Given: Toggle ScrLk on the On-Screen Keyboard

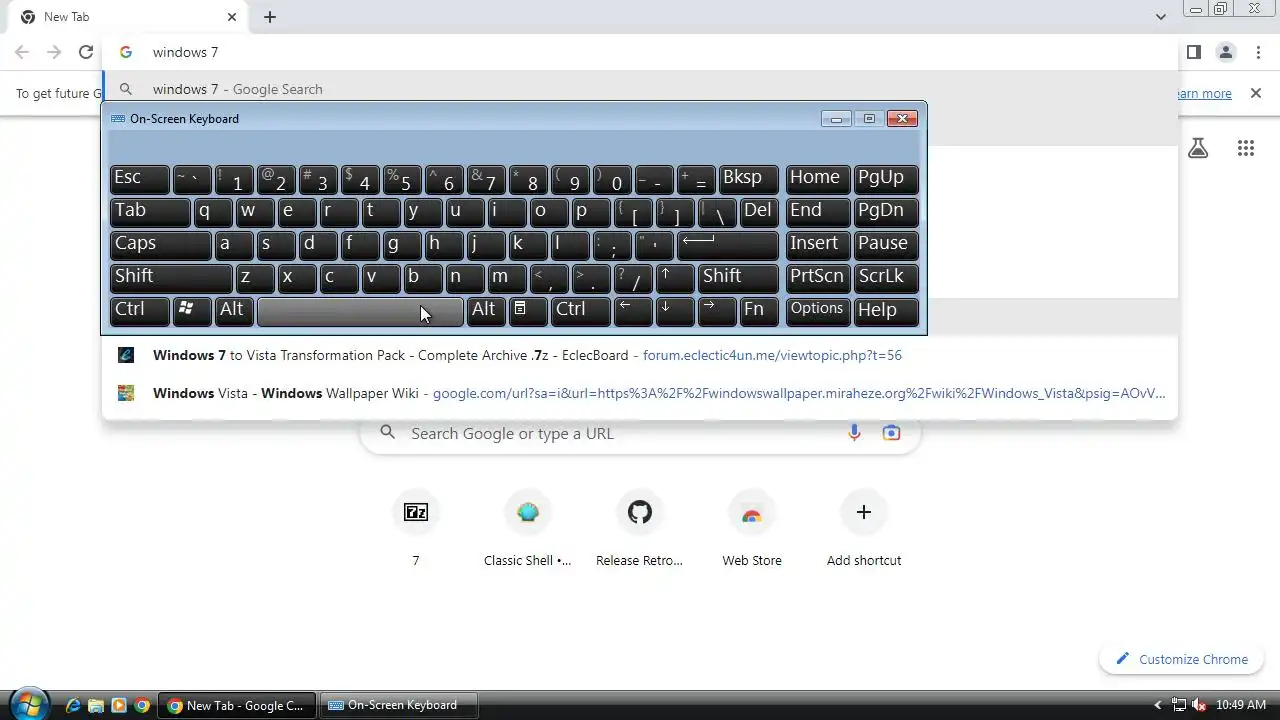Looking at the screenshot, I should point(886,278).
